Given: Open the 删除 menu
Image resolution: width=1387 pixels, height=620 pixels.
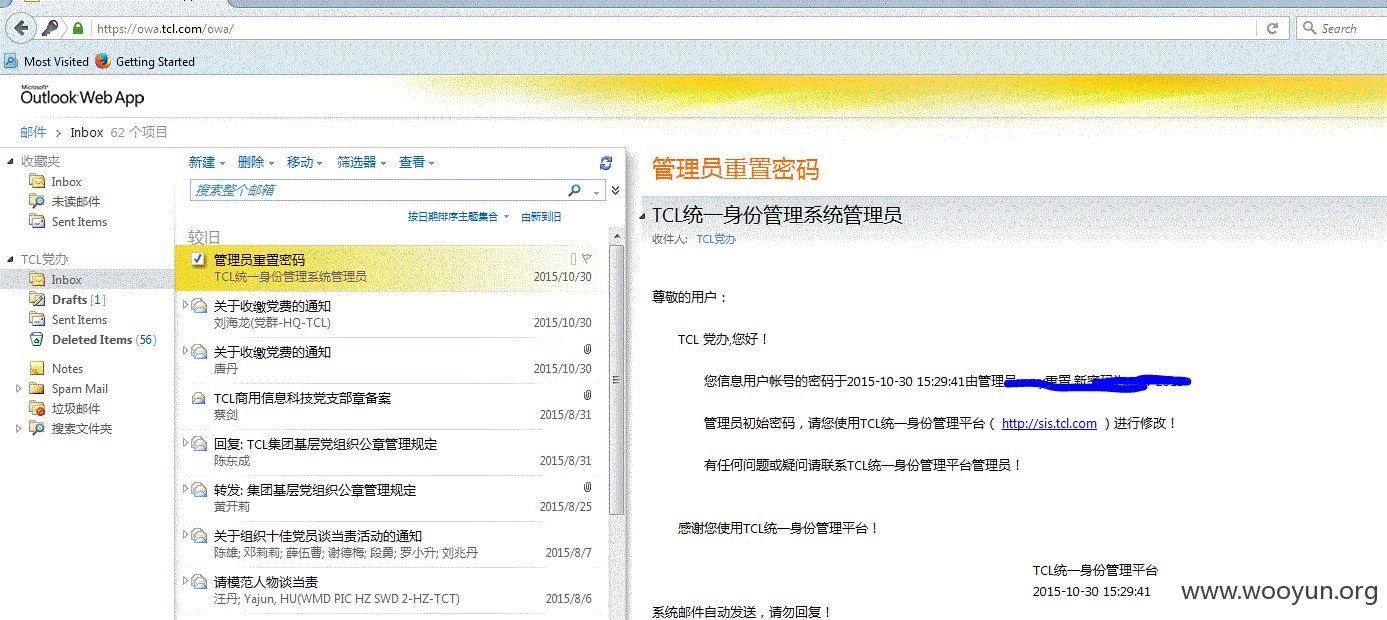Looking at the screenshot, I should point(256,162).
